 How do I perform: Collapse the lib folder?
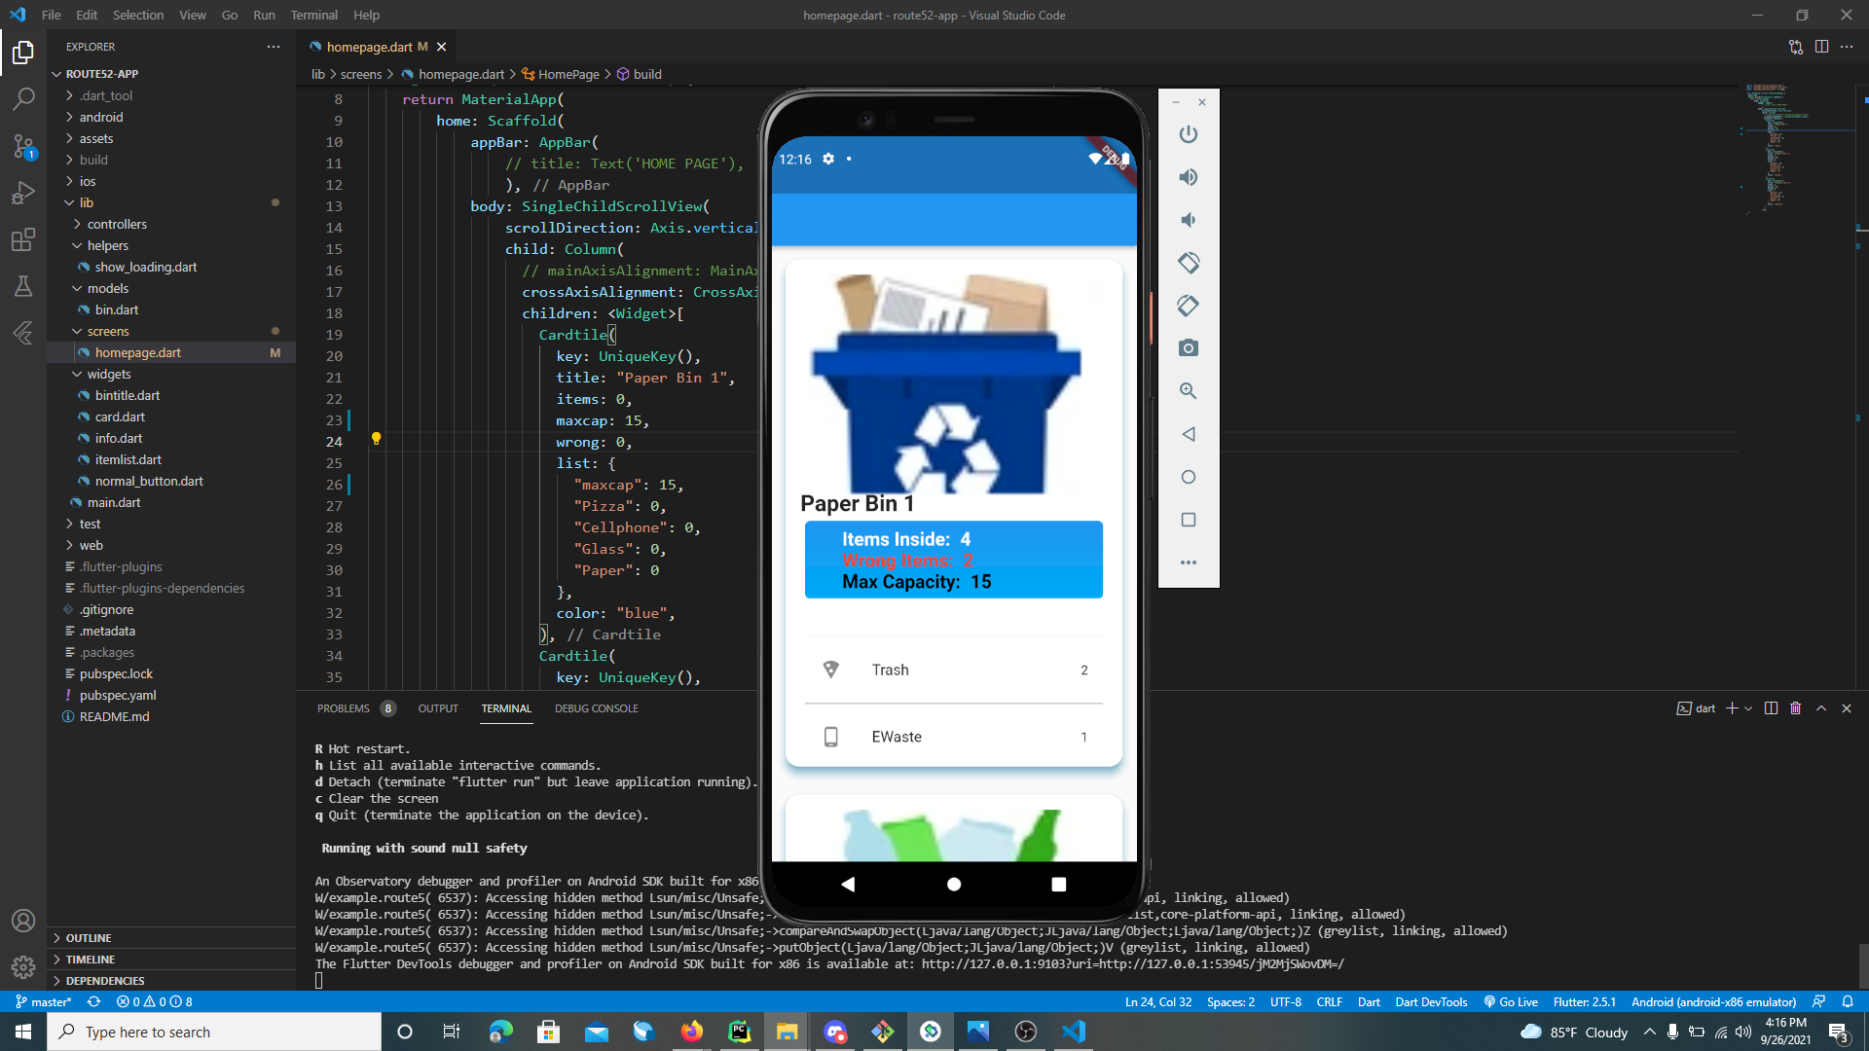tap(171, 203)
